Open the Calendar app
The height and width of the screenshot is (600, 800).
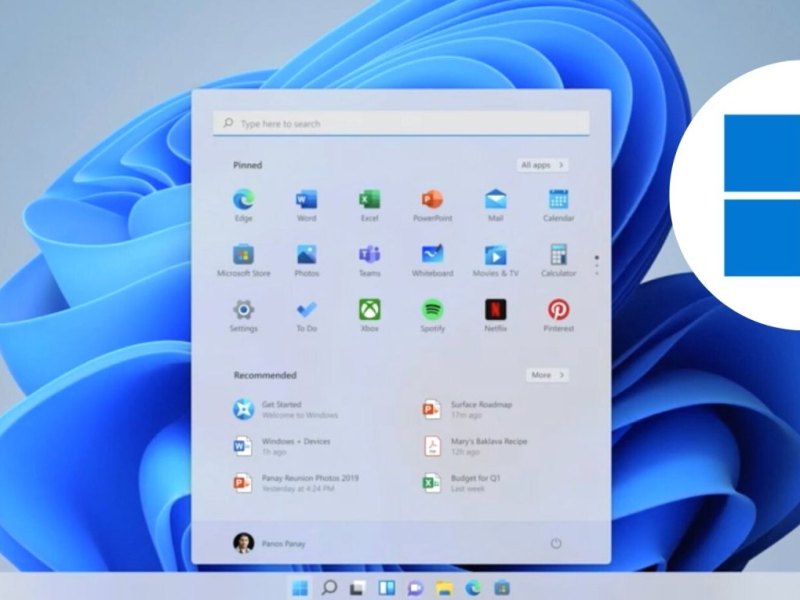pyautogui.click(x=559, y=205)
